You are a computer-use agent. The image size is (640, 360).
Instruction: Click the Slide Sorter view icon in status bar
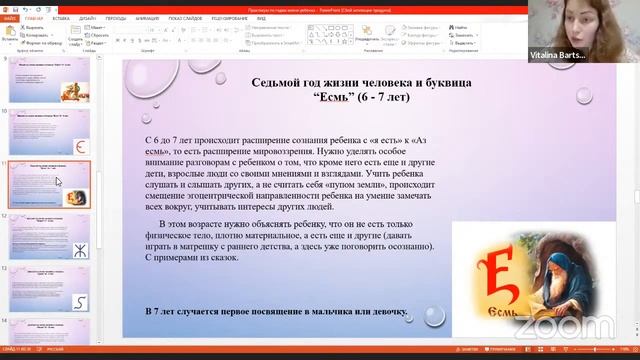click(540, 350)
